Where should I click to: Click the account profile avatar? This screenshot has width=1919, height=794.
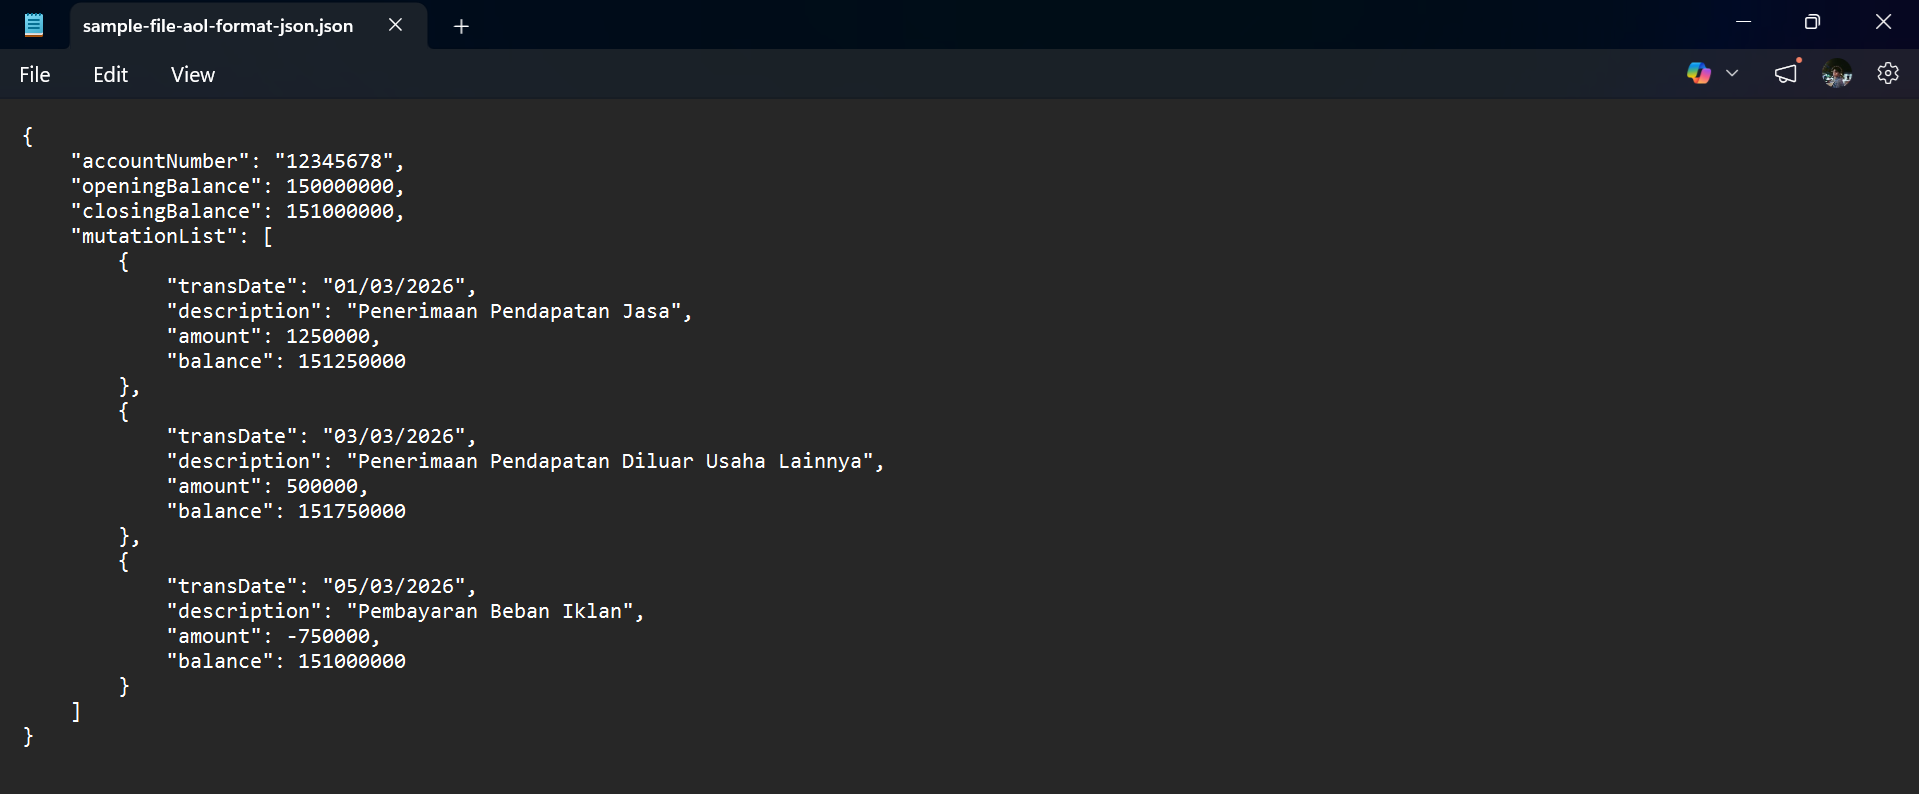(1837, 73)
